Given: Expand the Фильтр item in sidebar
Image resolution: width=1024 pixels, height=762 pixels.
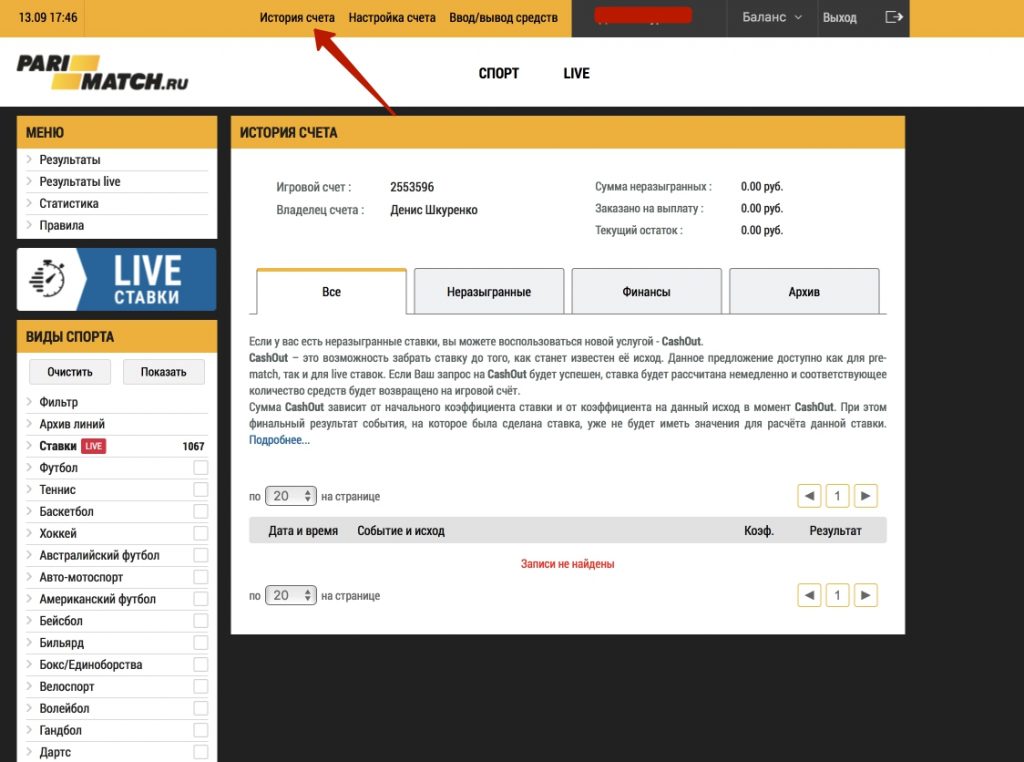Looking at the screenshot, I should [x=58, y=402].
